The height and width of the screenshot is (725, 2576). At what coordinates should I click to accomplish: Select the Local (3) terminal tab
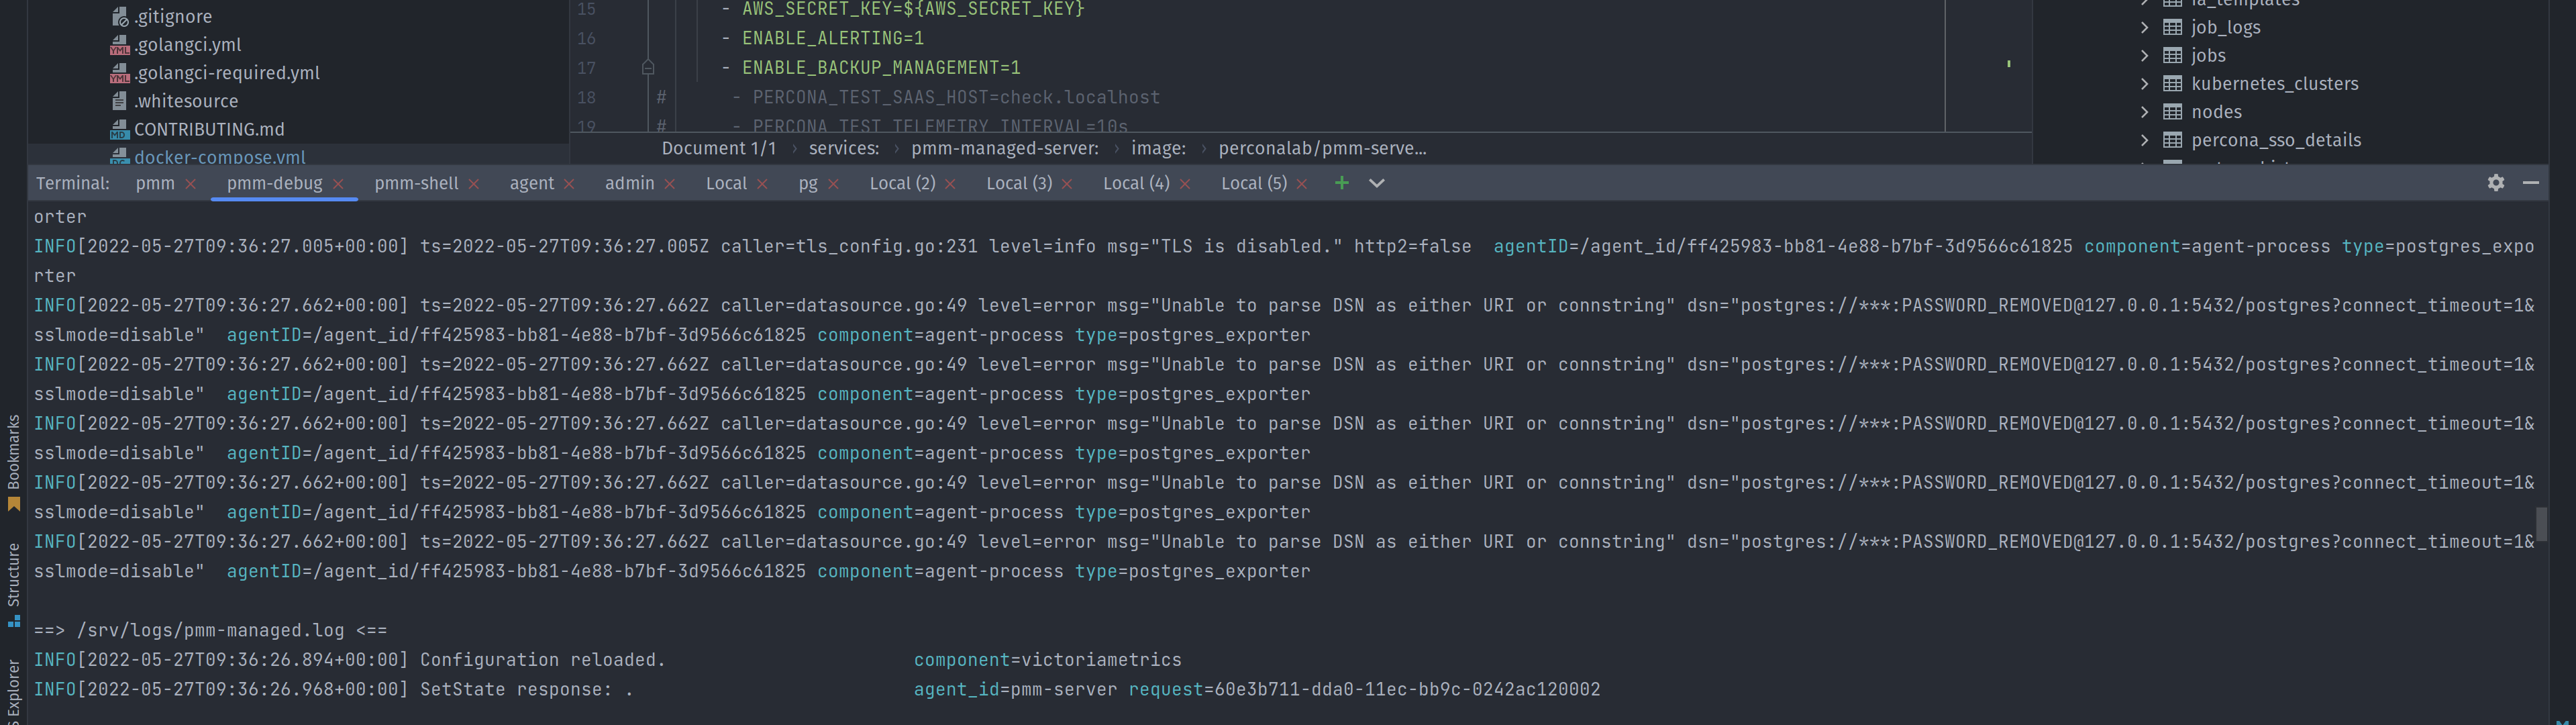1018,183
